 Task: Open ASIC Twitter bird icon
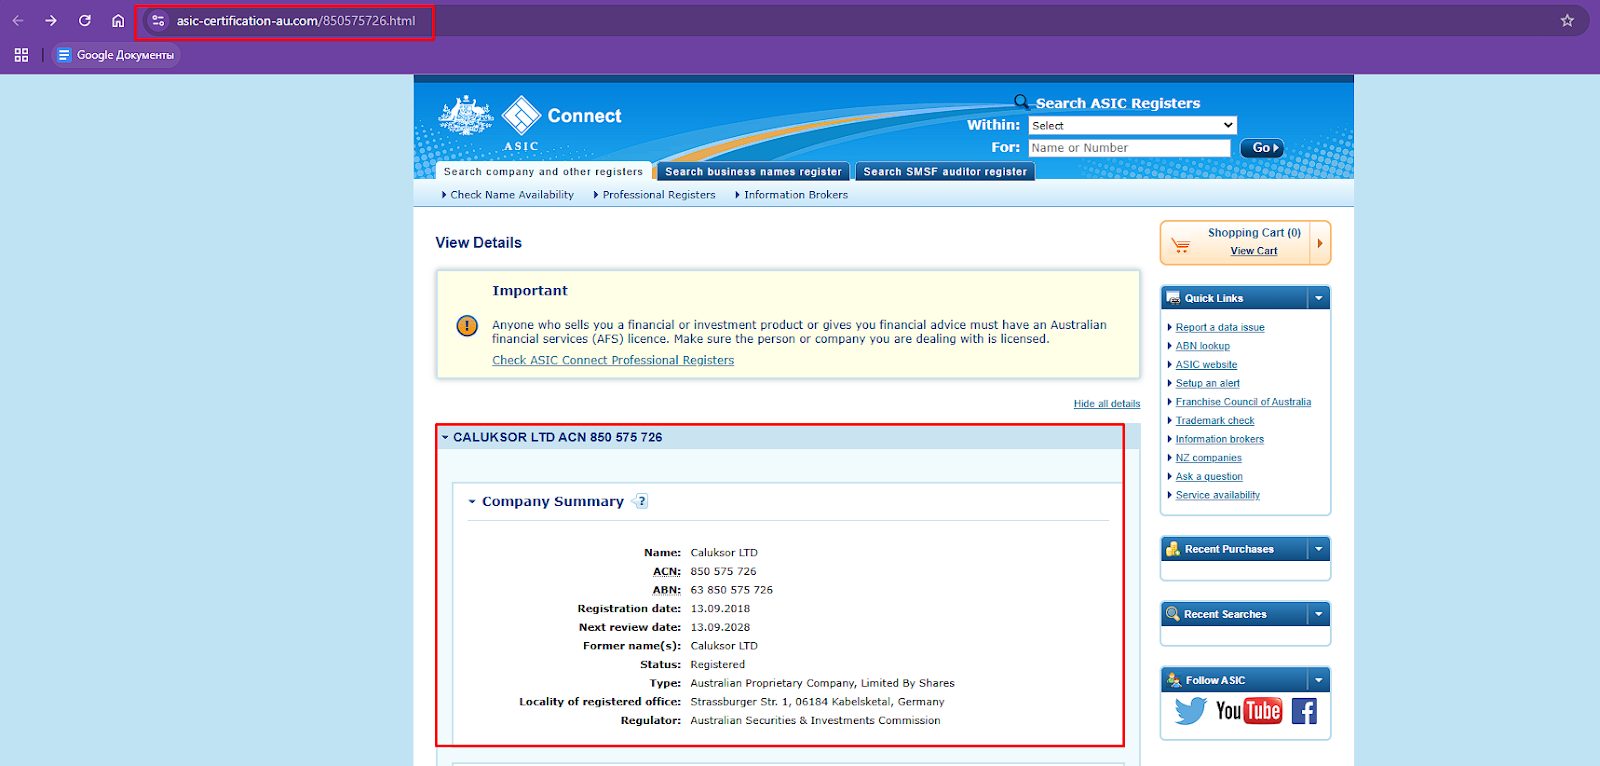point(1190,711)
